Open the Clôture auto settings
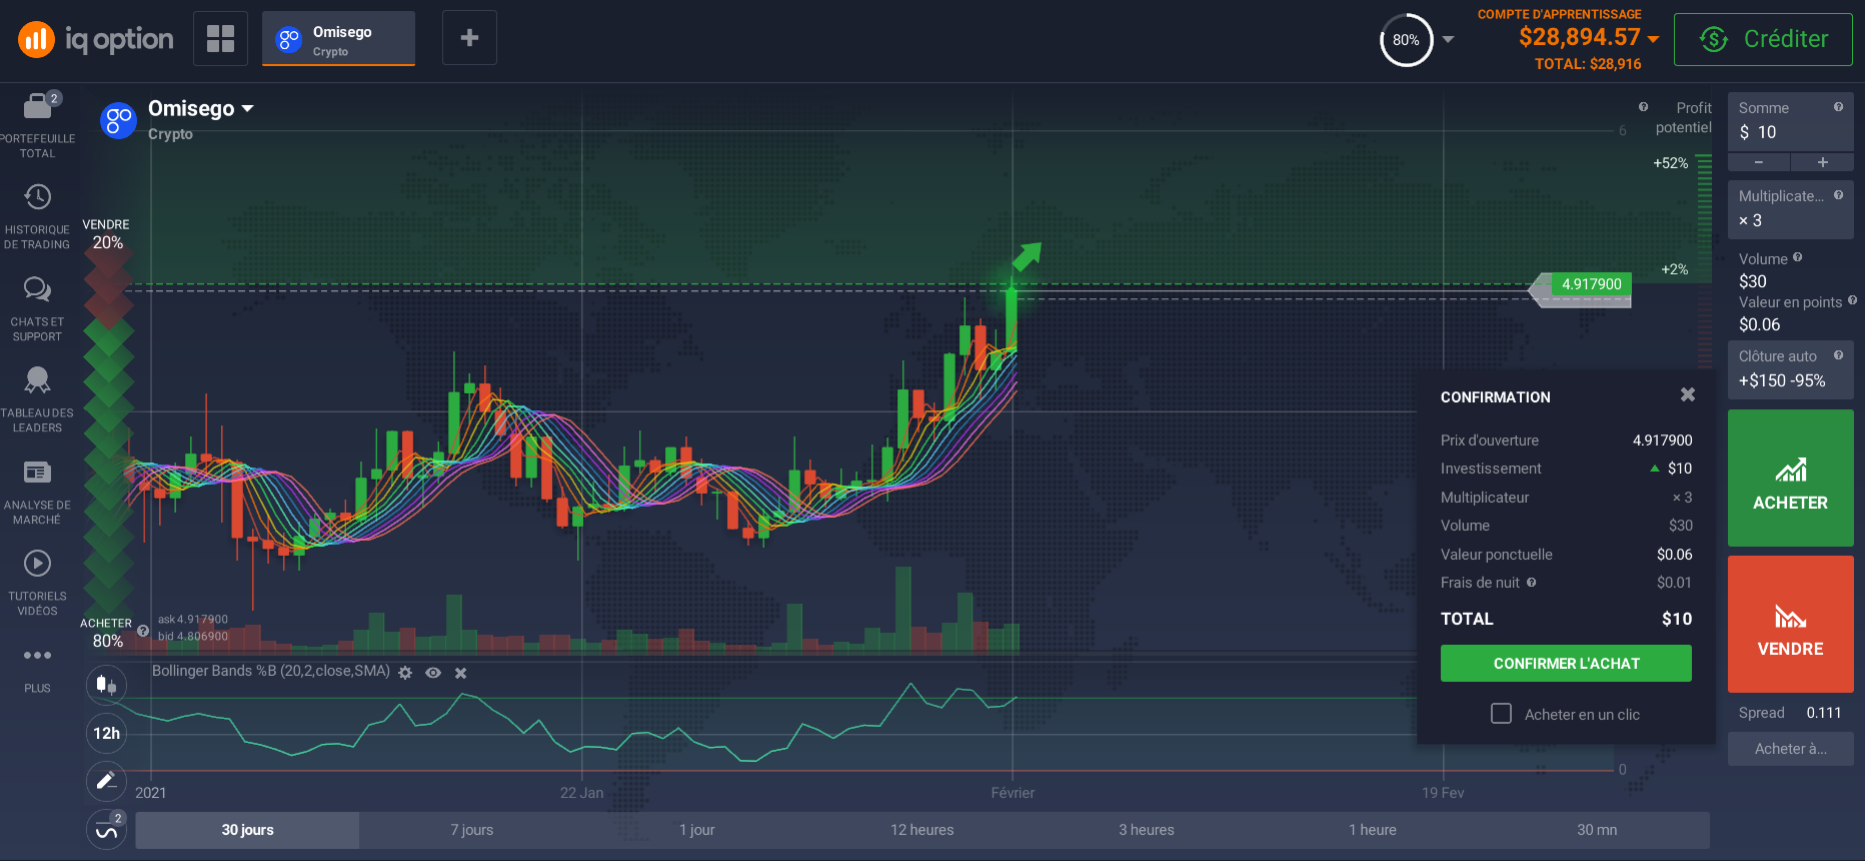 pos(1790,369)
